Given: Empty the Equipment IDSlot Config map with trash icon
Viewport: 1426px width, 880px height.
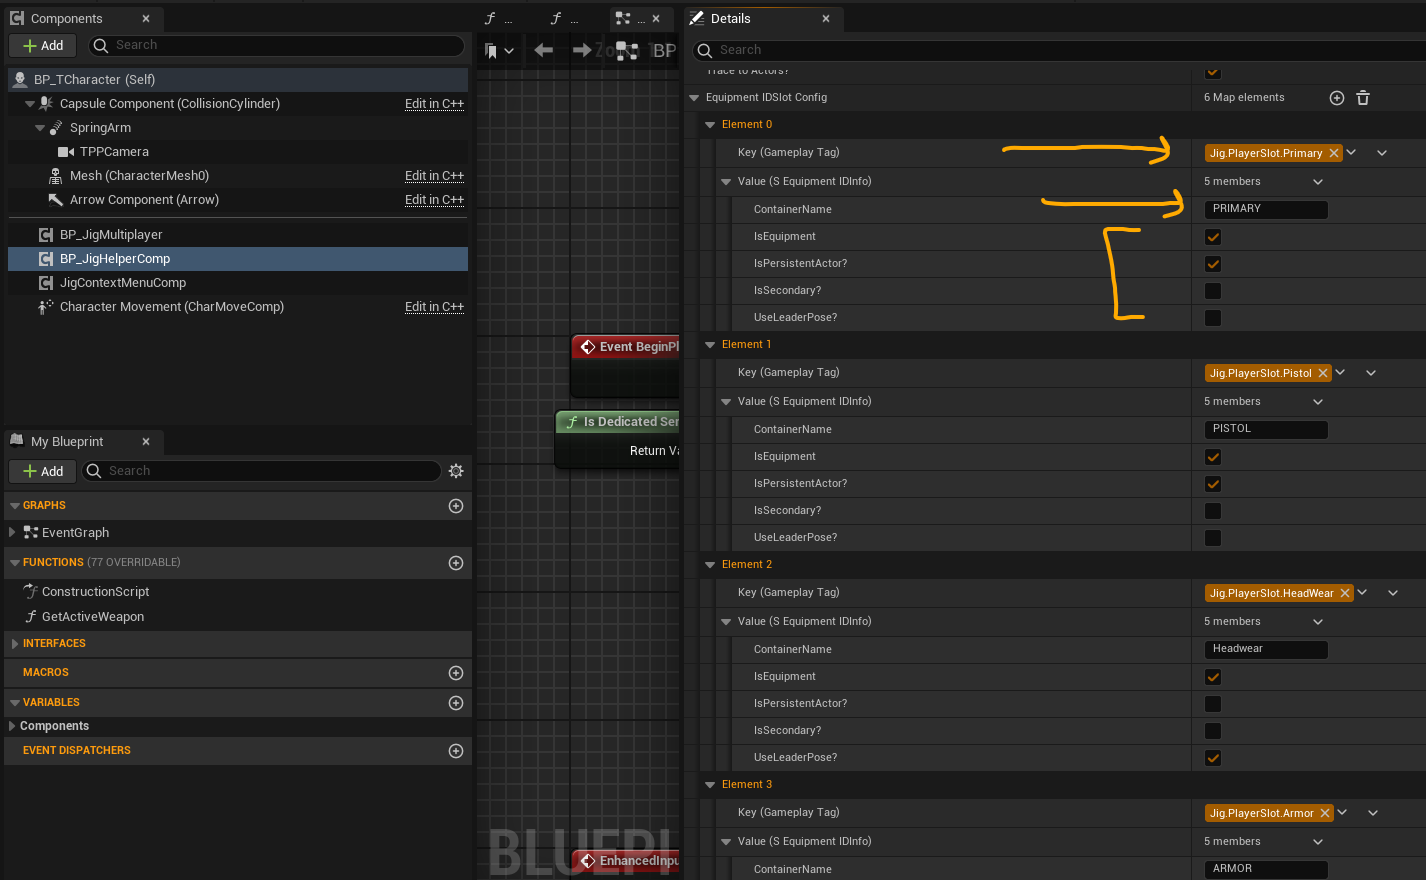Looking at the screenshot, I should click(1363, 98).
